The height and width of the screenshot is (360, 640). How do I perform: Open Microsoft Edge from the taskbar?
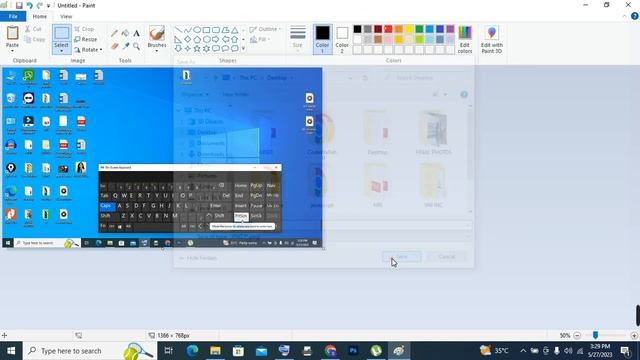(x=192, y=351)
